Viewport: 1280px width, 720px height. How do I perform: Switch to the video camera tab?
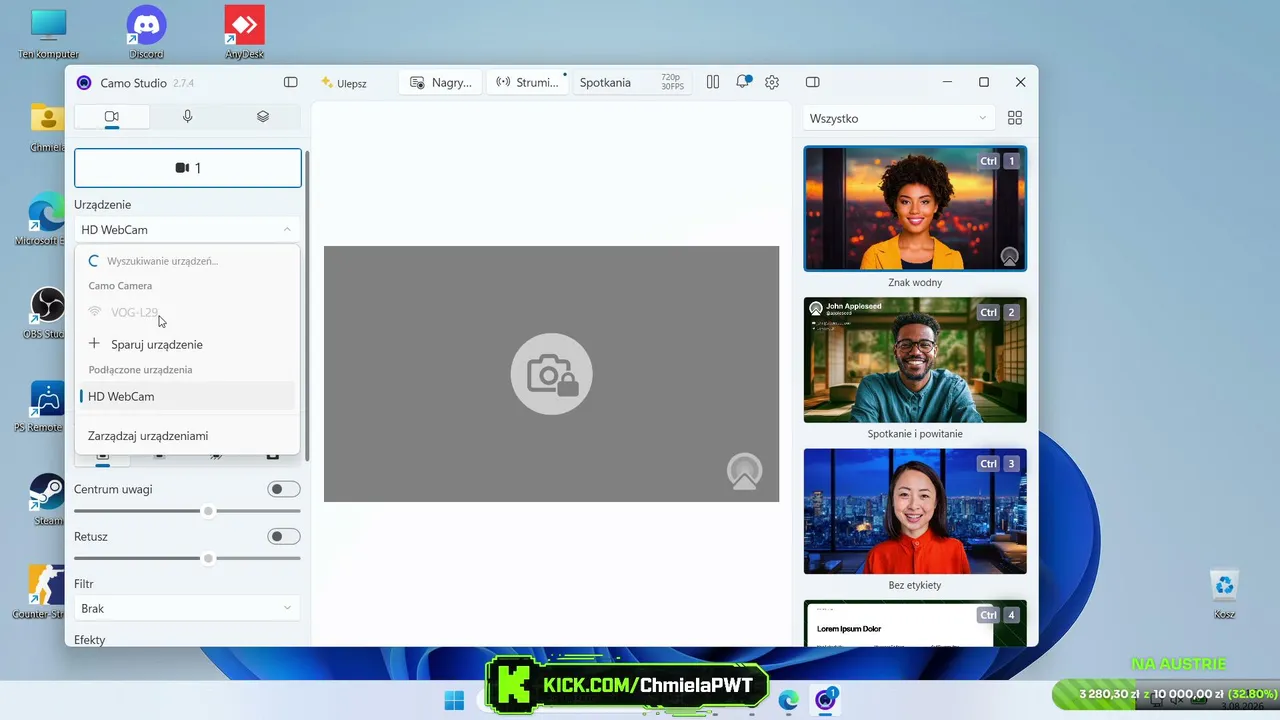point(112,117)
